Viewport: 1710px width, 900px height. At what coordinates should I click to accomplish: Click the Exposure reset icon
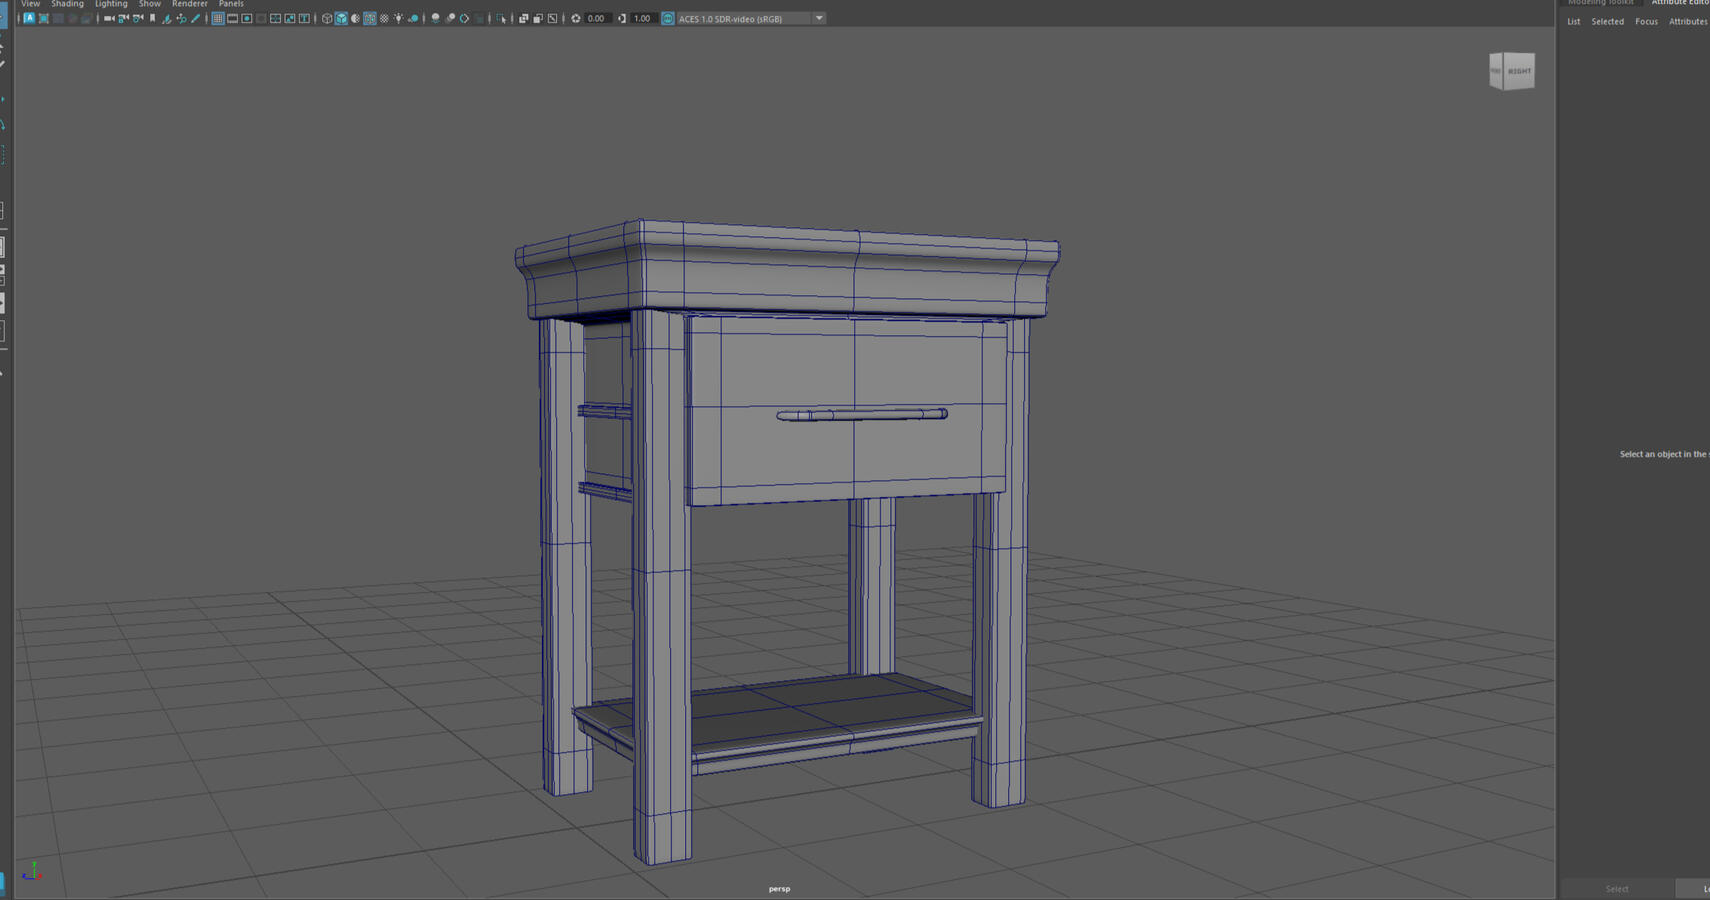tap(575, 19)
